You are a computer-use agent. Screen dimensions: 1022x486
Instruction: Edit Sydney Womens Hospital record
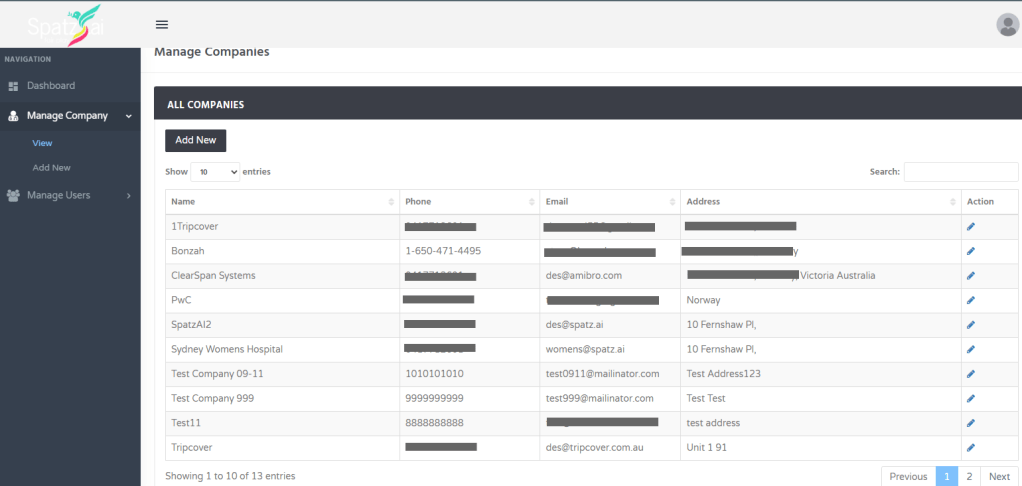[x=971, y=349]
